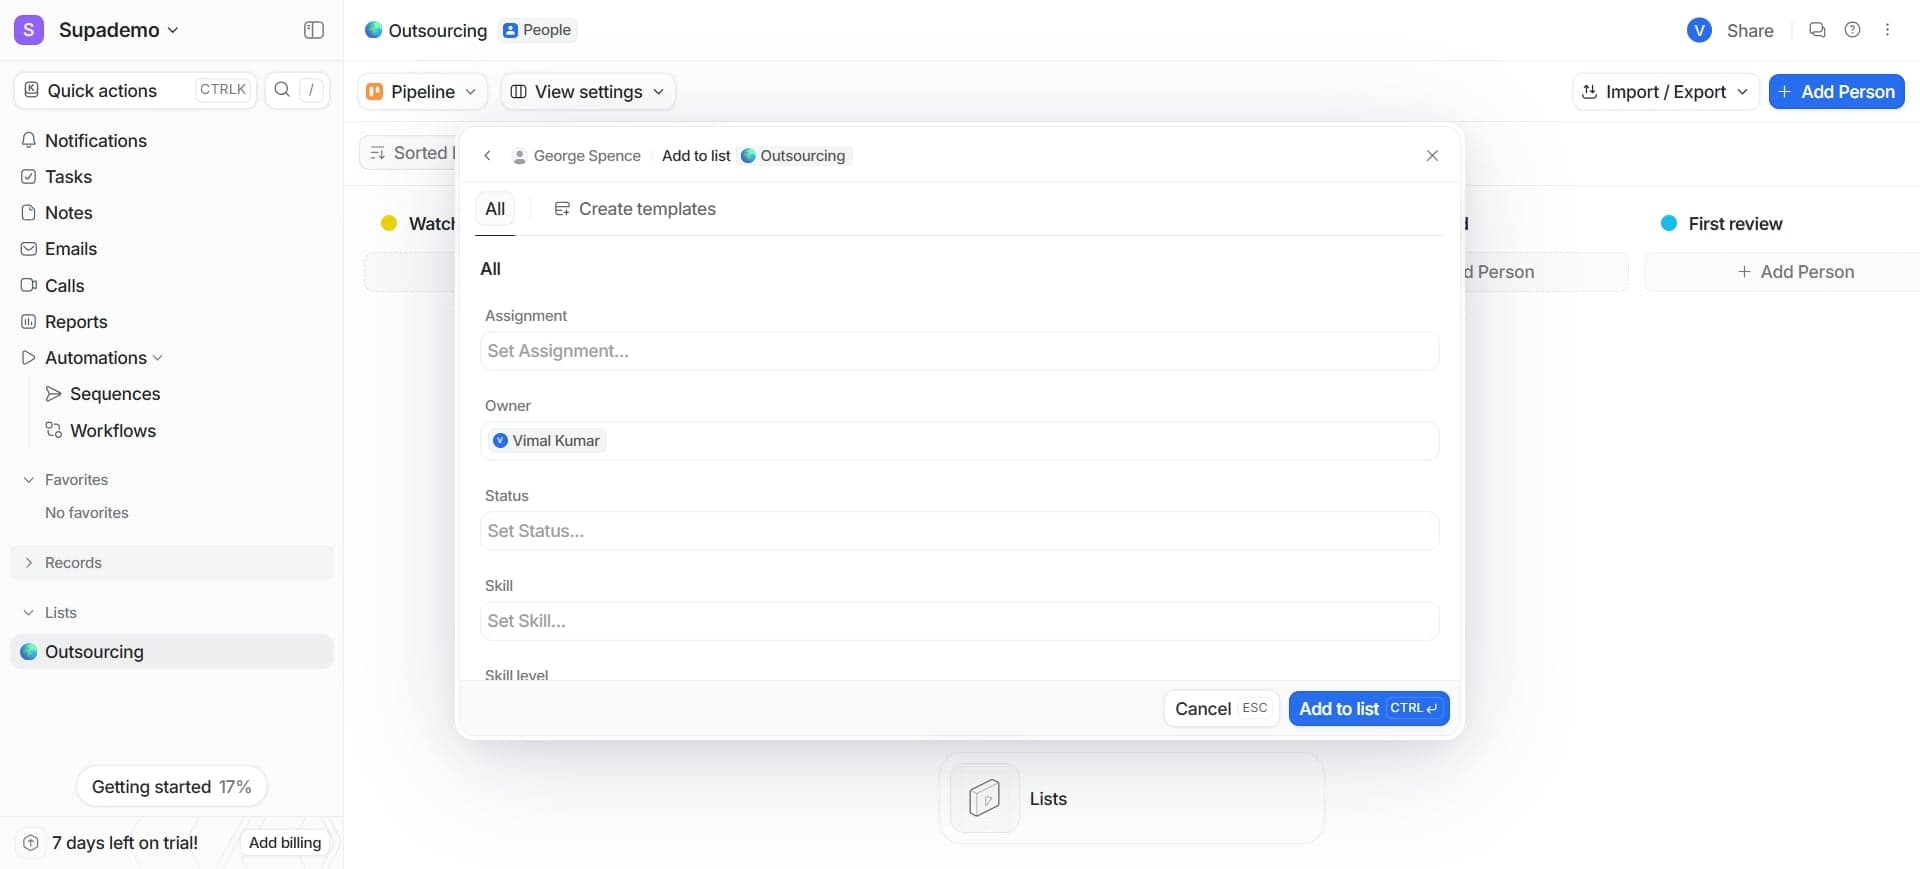Viewport: 1920px width, 869px height.
Task: Open Workflows under Automations
Action: point(113,430)
